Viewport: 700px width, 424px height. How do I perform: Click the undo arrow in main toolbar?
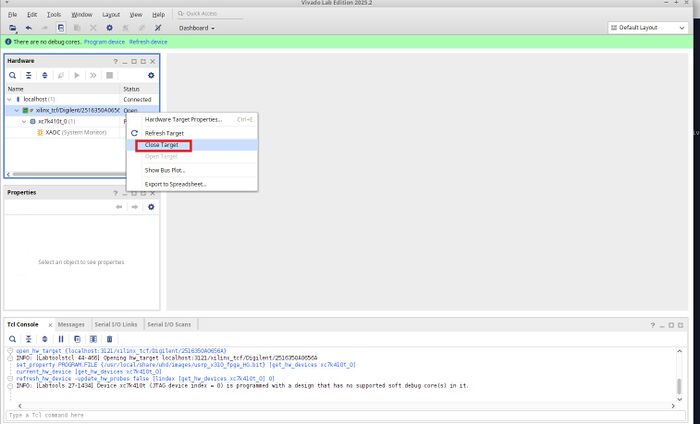tap(29, 28)
